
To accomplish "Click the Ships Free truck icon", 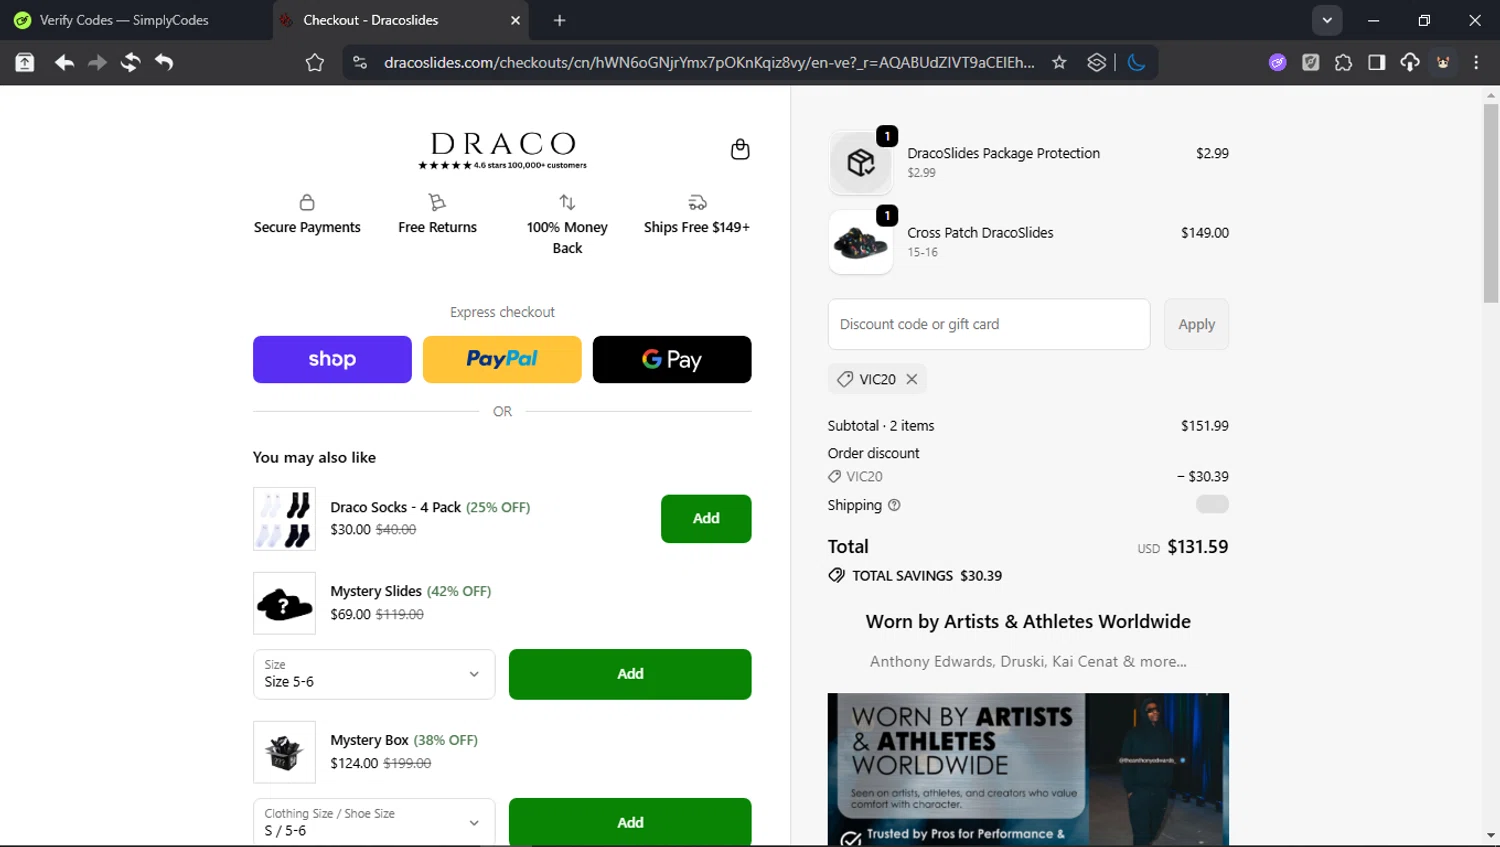I will click(697, 202).
